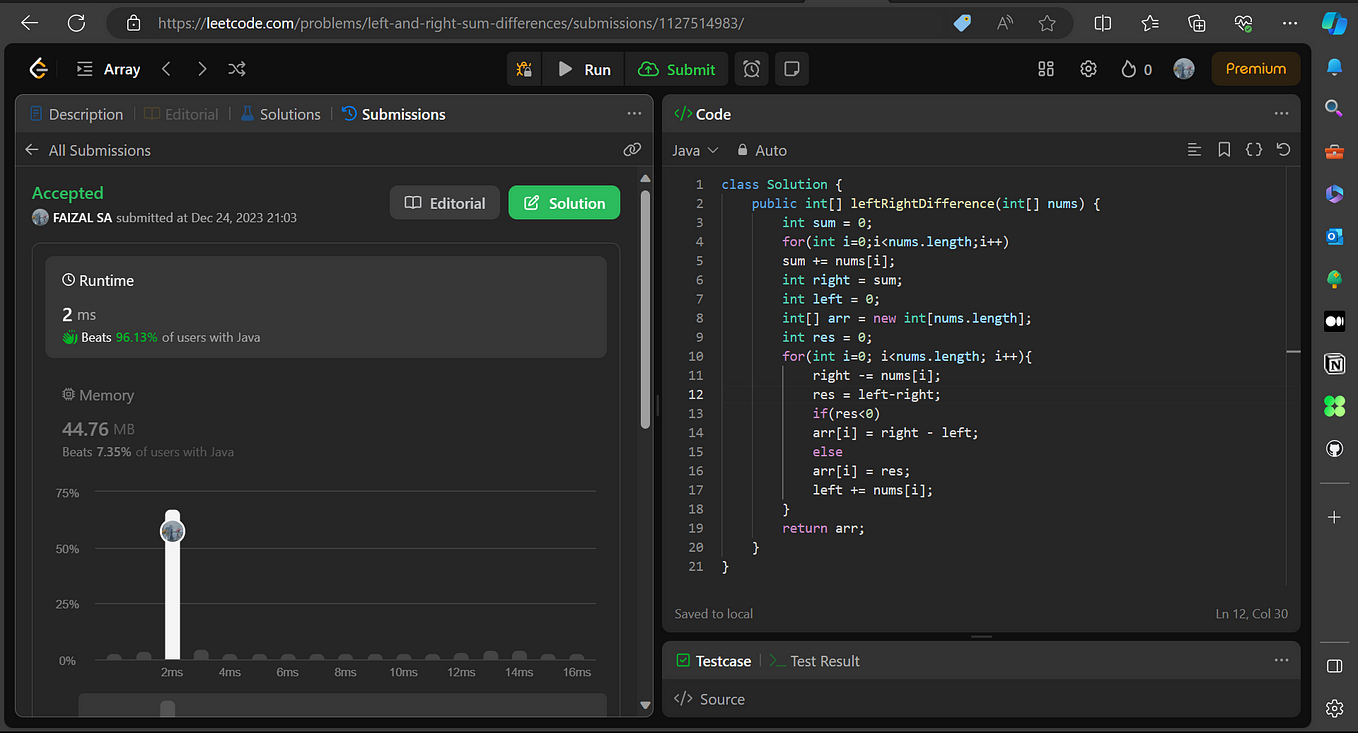Viewport: 1358px width, 733px height.
Task: Open the Collections icon
Action: point(1197,23)
